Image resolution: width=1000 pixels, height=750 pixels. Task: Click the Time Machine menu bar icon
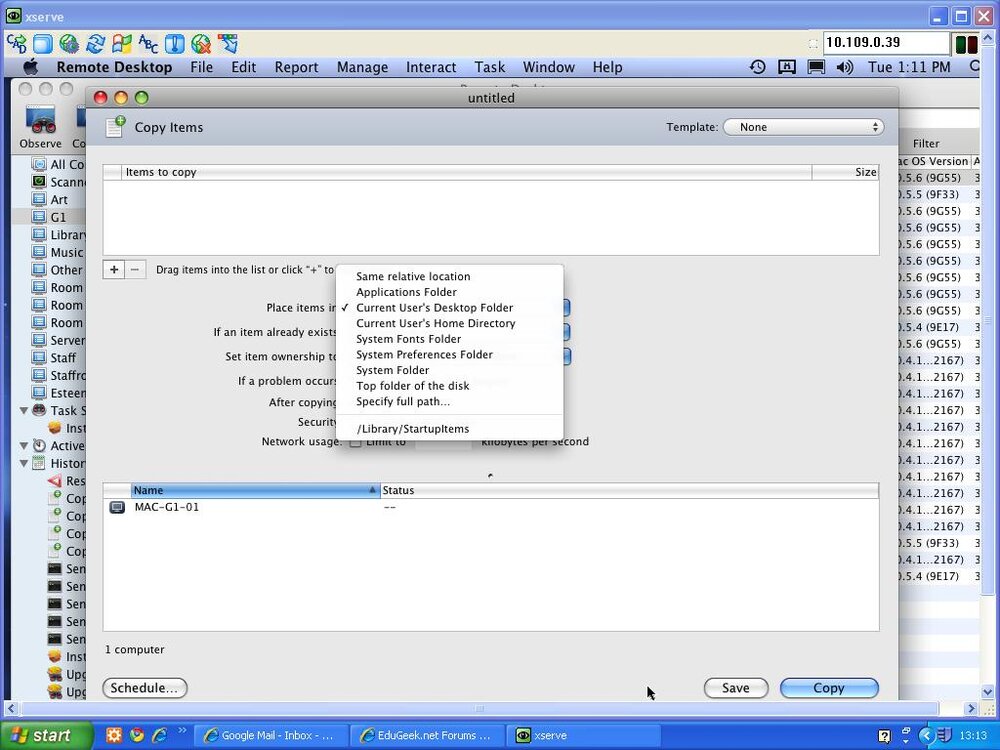click(757, 67)
